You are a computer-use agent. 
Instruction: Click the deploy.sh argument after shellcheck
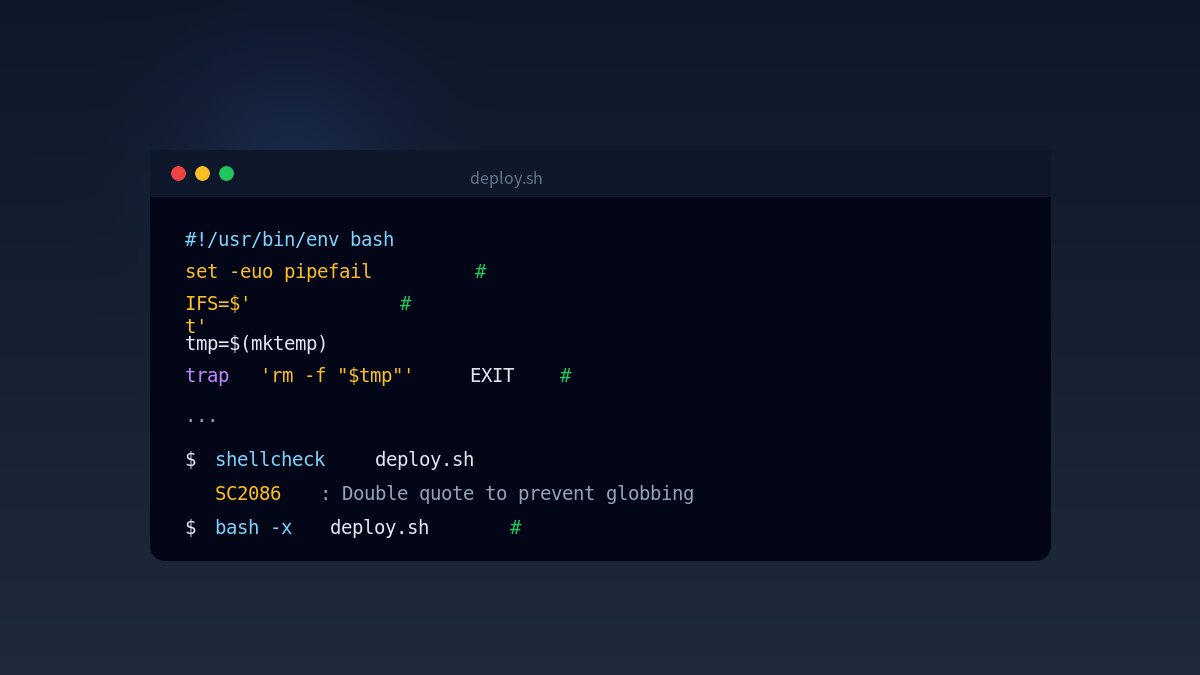pos(424,460)
